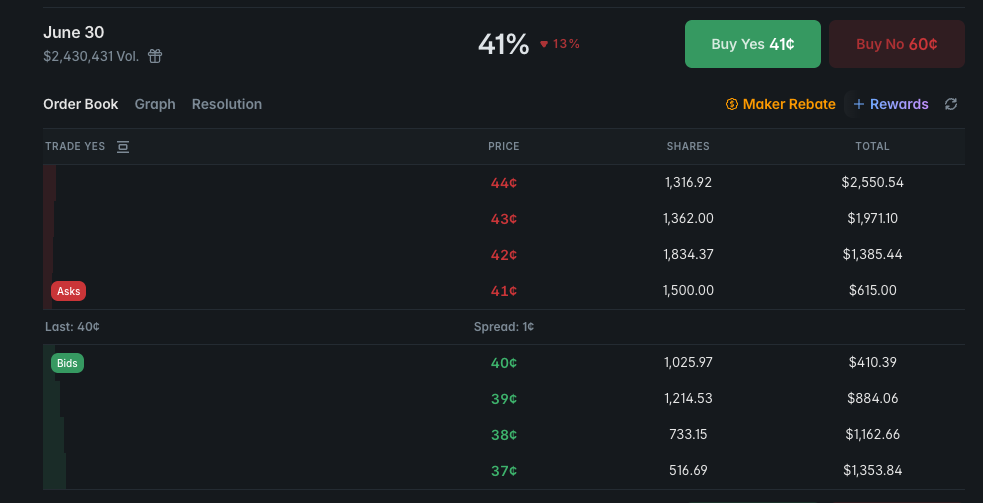
Task: Select the 40¢ bid price row
Action: pos(504,363)
